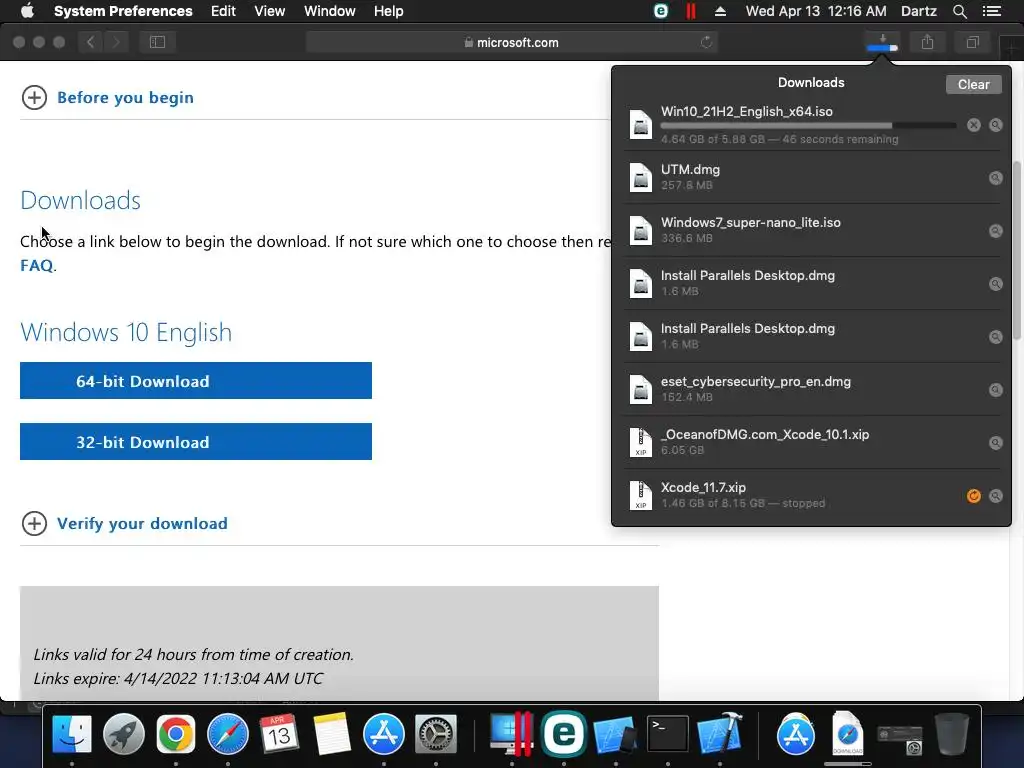The width and height of the screenshot is (1024, 768).
Task: Reveal Win10_21H2_English_x64.iso in Finder
Action: [x=995, y=125]
